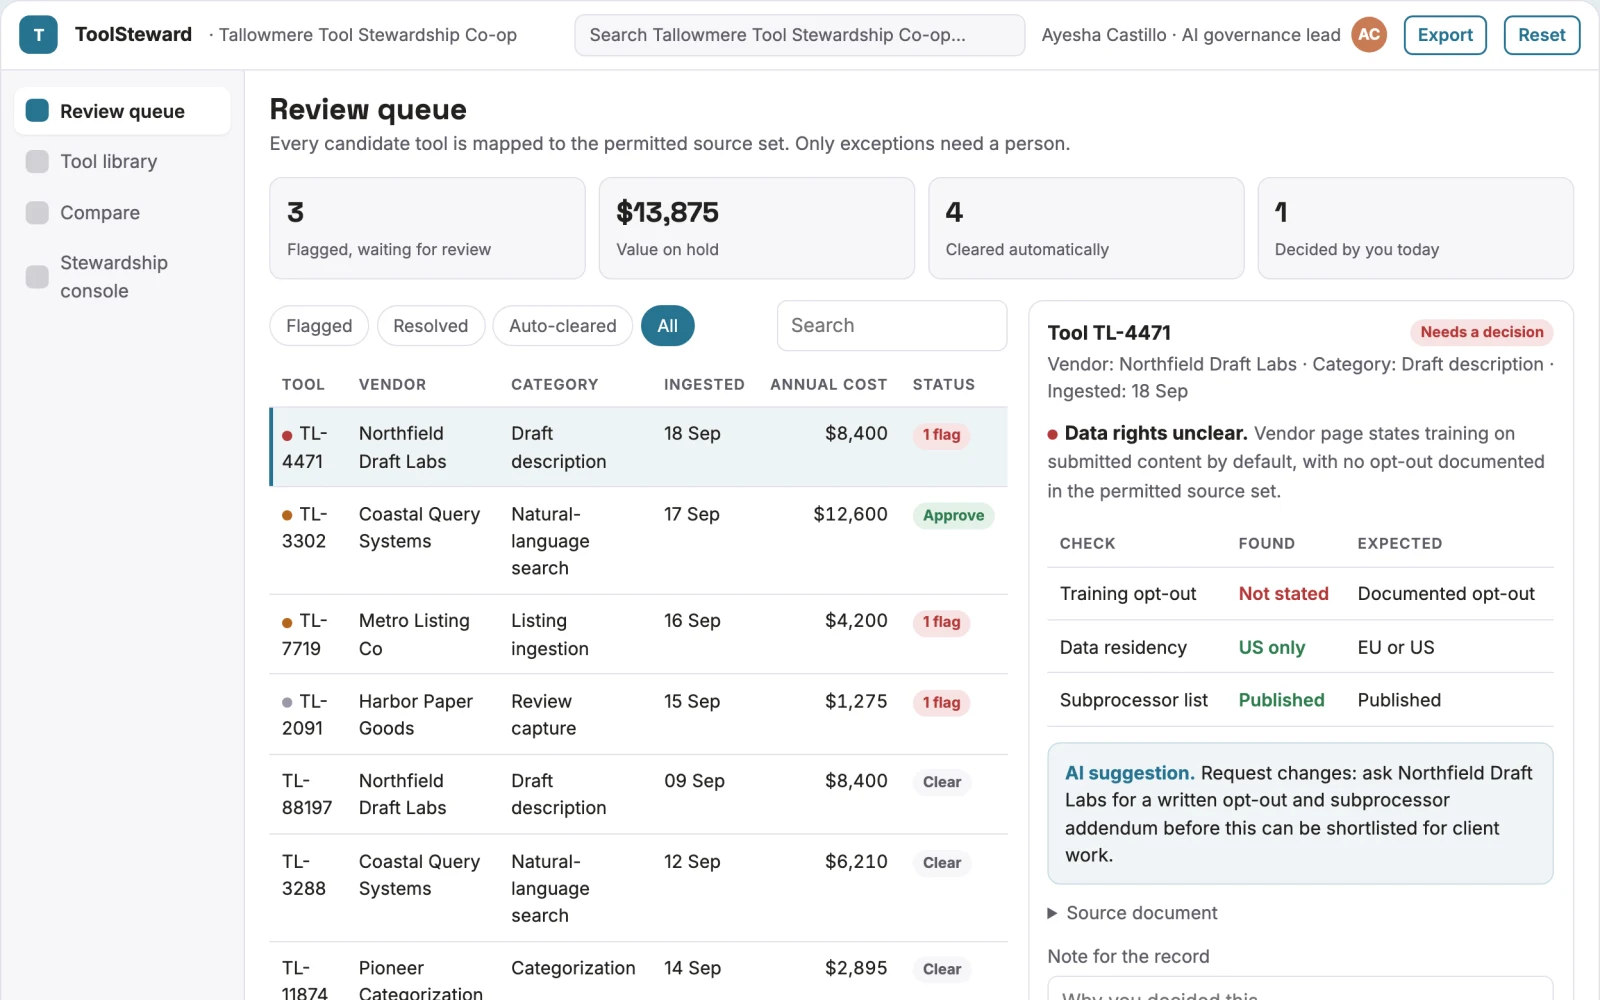Click the Clear badge on the TL-88197 row
This screenshot has height=1000, width=1600.
click(x=942, y=782)
